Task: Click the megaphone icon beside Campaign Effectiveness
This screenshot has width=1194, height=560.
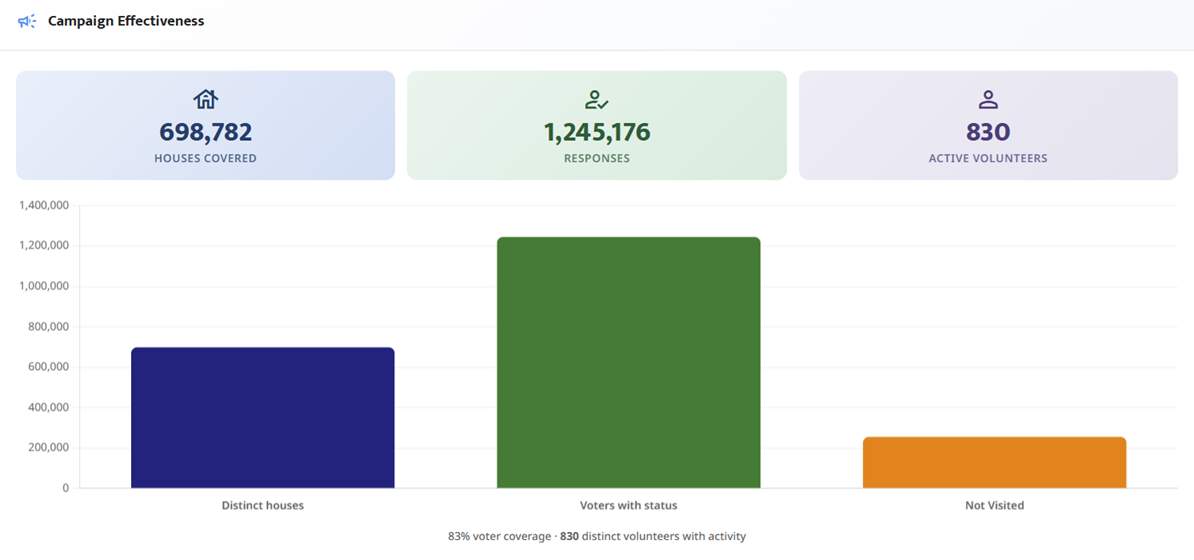Action: point(27,21)
